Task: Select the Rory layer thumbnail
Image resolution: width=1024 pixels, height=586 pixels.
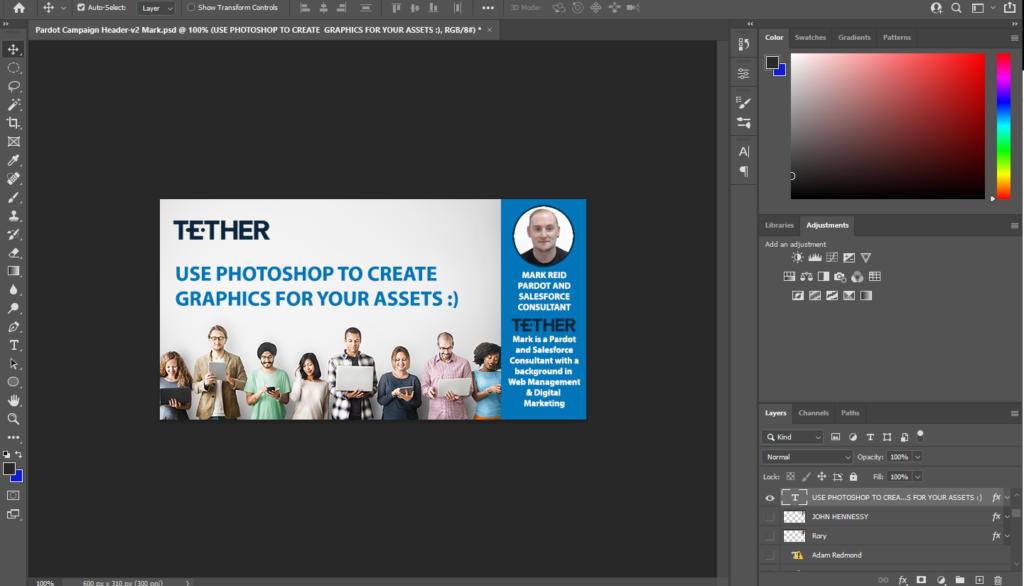Action: click(794, 536)
